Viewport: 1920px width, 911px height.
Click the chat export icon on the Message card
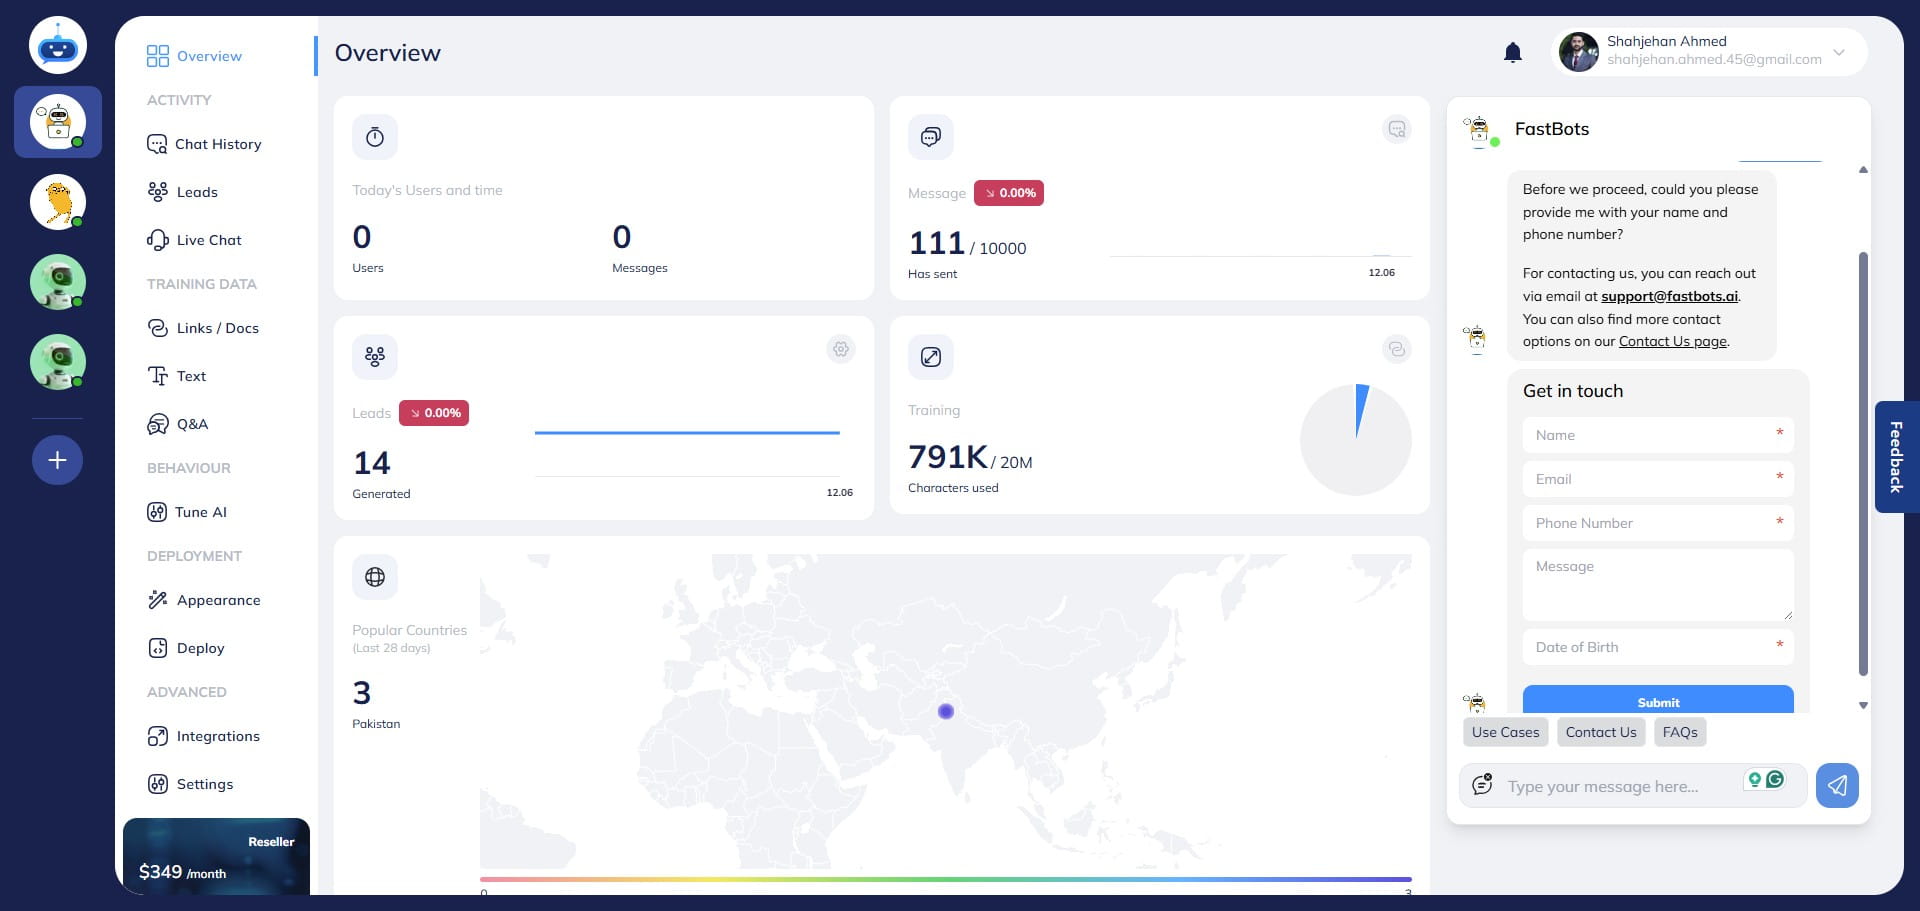pos(1396,129)
